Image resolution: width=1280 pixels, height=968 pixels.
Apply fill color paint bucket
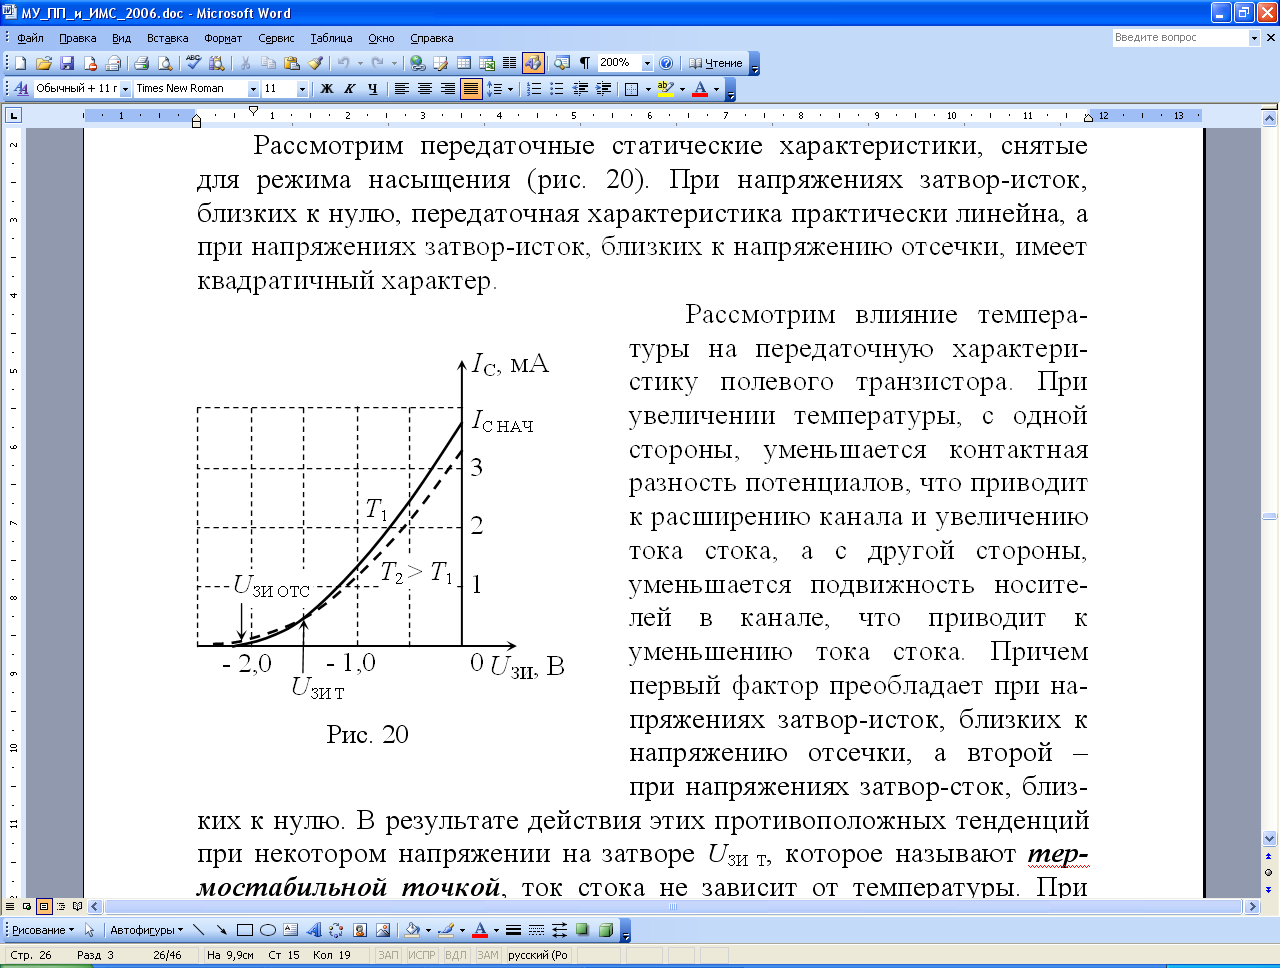tap(412, 930)
